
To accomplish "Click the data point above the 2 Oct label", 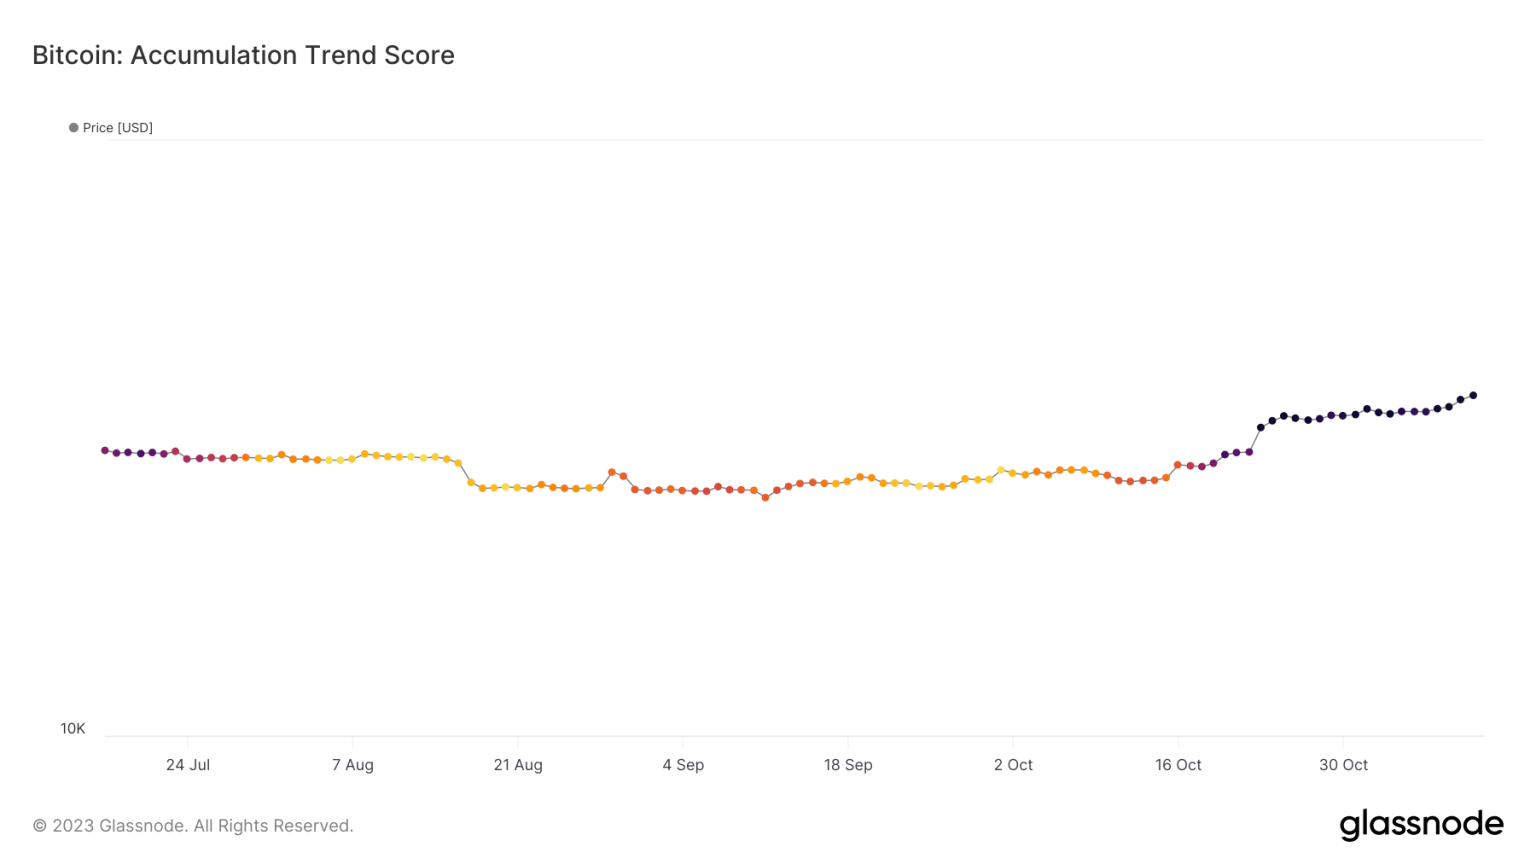I will point(1013,473).
